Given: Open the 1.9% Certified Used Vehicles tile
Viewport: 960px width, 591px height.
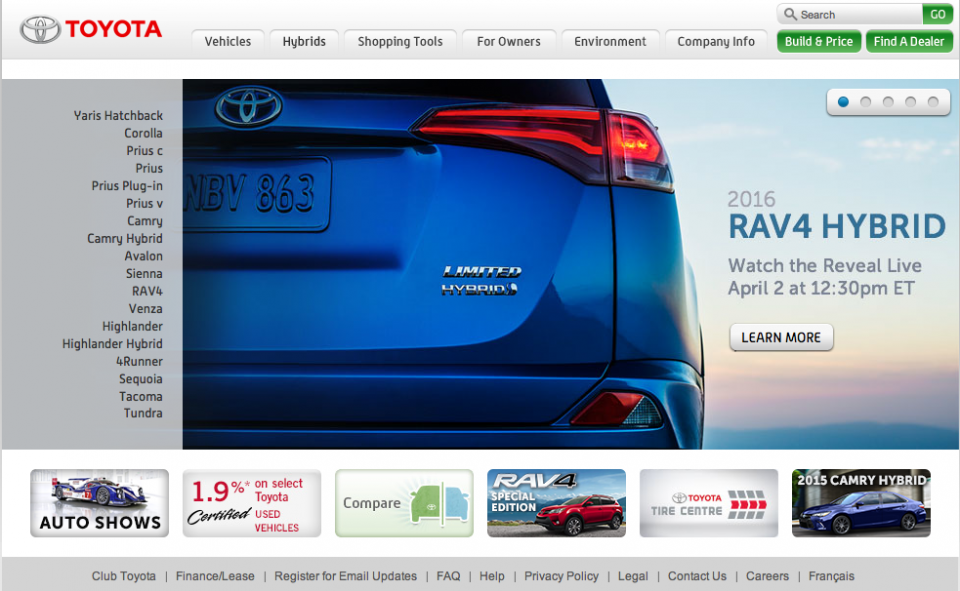Looking at the screenshot, I should point(252,503).
